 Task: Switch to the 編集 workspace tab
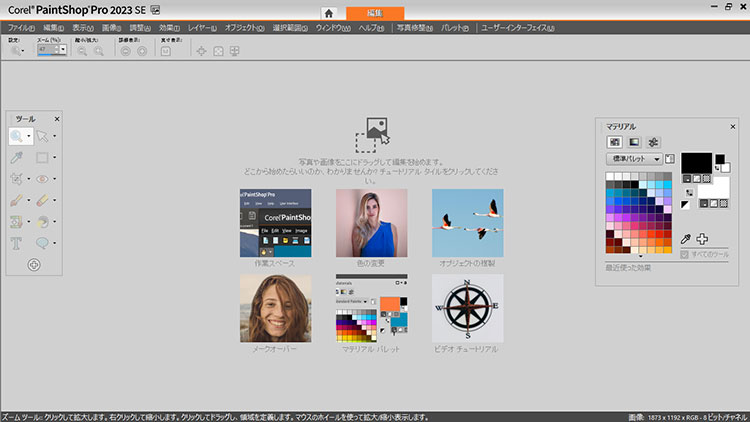tap(375, 12)
